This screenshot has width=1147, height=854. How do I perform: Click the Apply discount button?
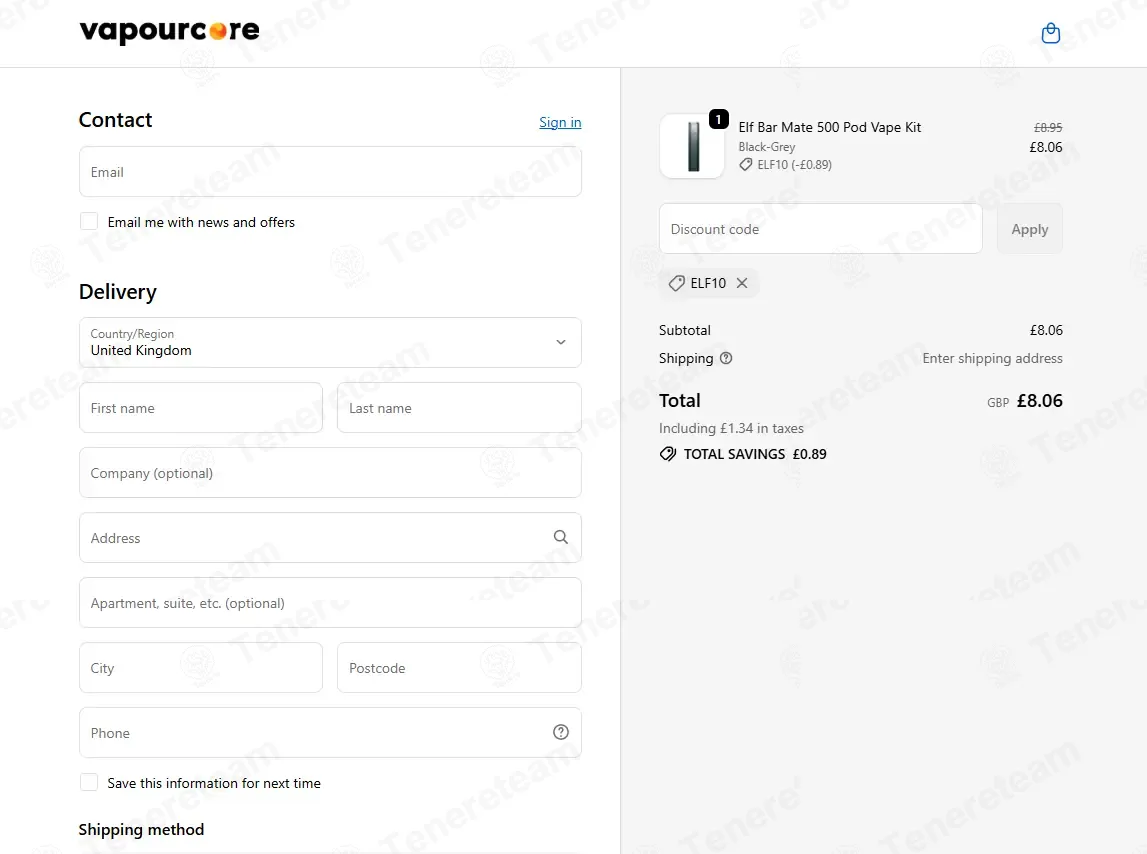tap(1029, 229)
